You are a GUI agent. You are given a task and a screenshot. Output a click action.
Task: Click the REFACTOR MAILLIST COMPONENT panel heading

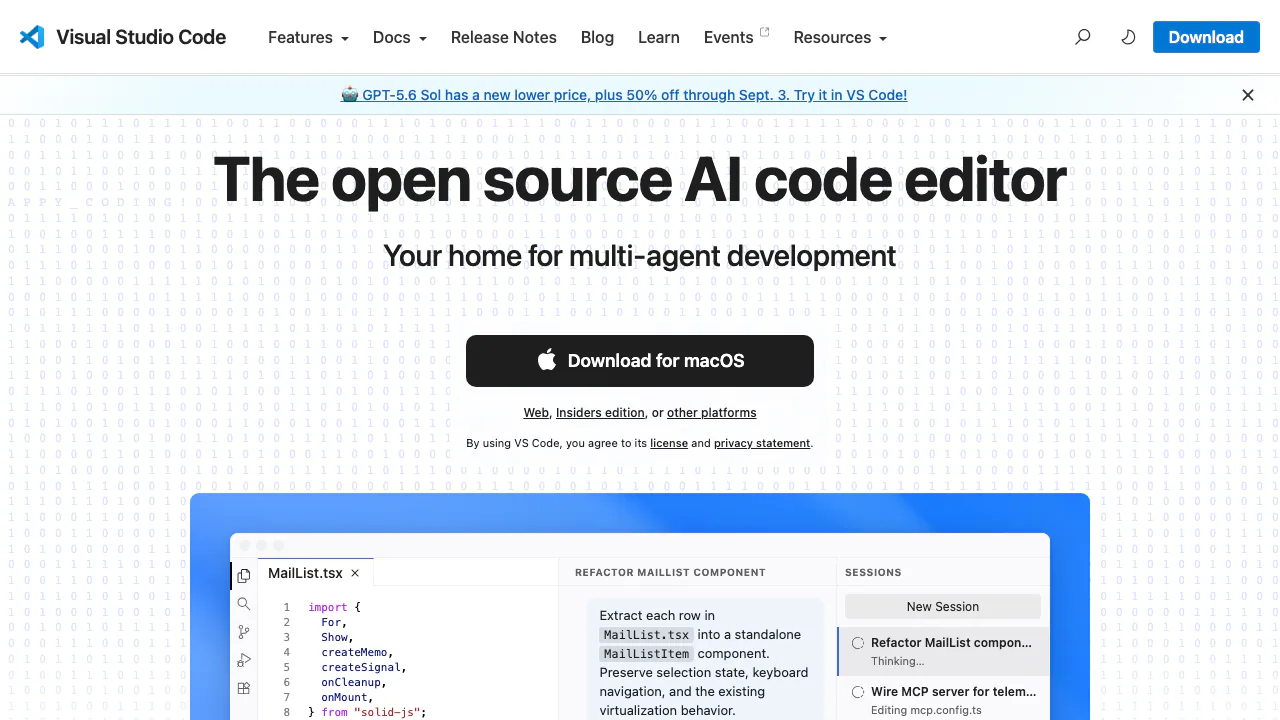tap(670, 573)
